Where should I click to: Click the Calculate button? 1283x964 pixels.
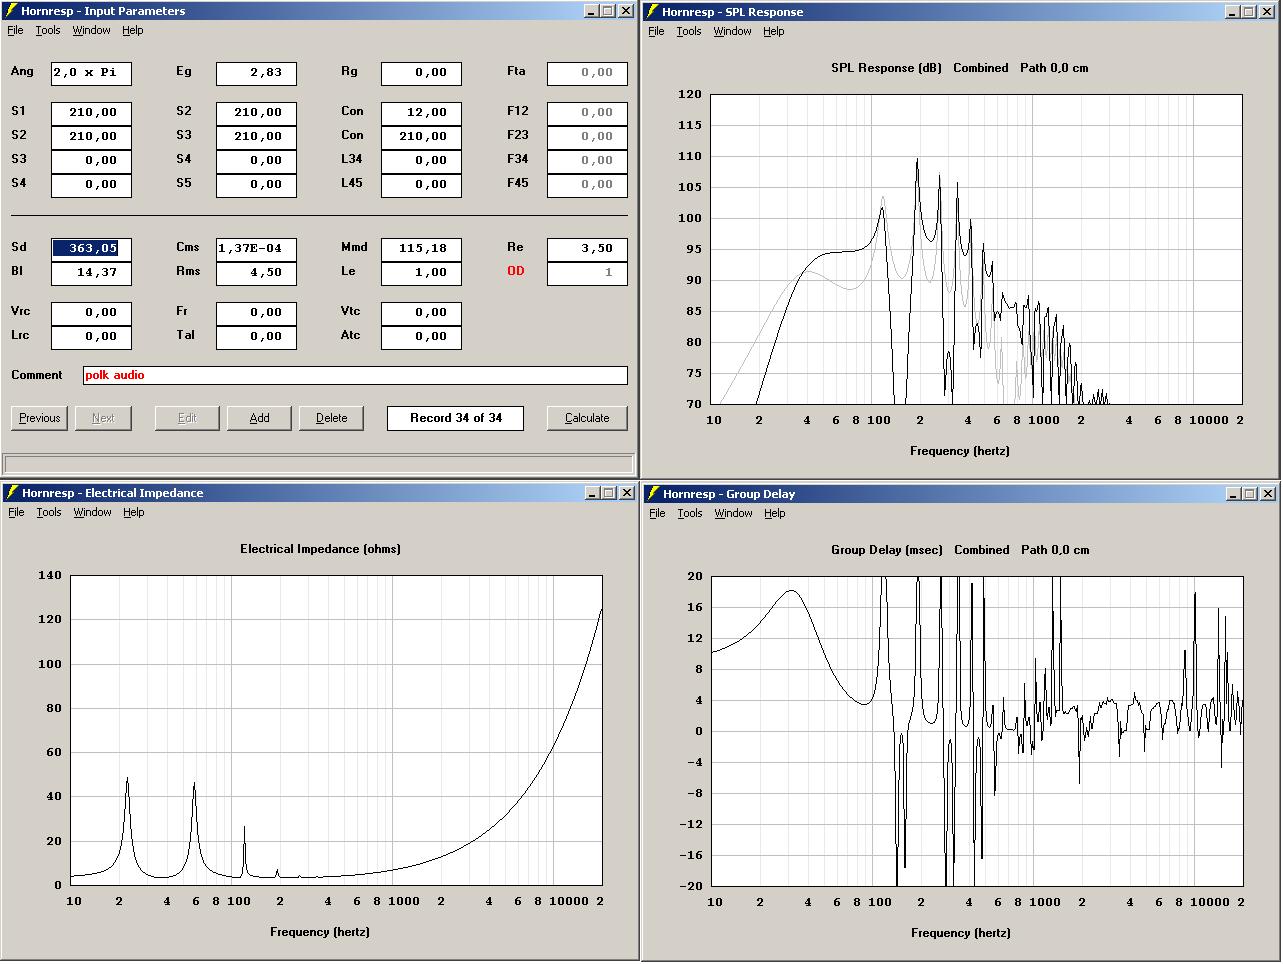click(x=587, y=418)
